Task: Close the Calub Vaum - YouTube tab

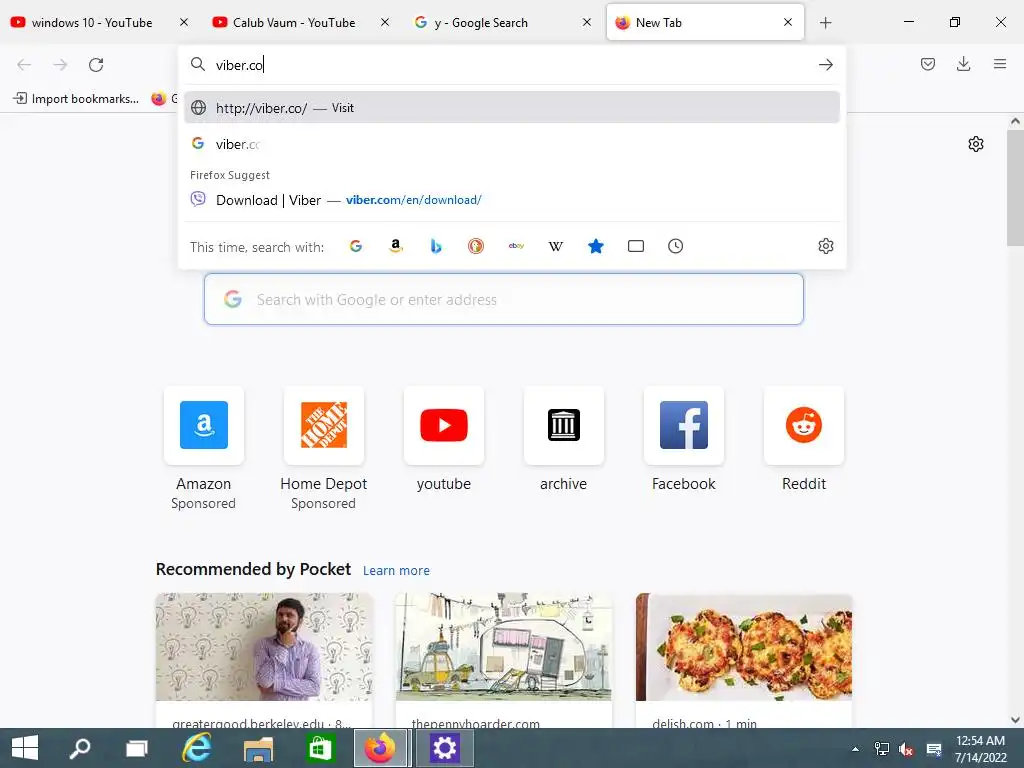Action: (x=385, y=23)
